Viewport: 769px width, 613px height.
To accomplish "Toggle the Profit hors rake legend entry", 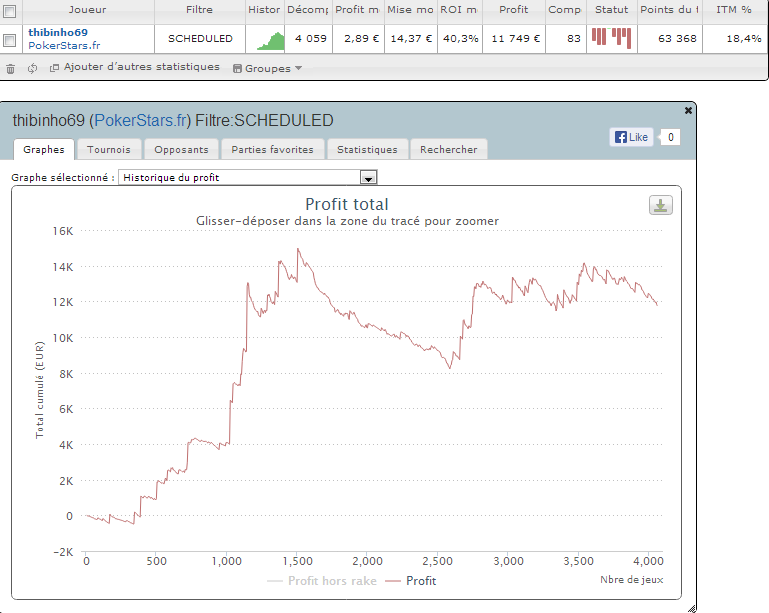I will 322,581.
